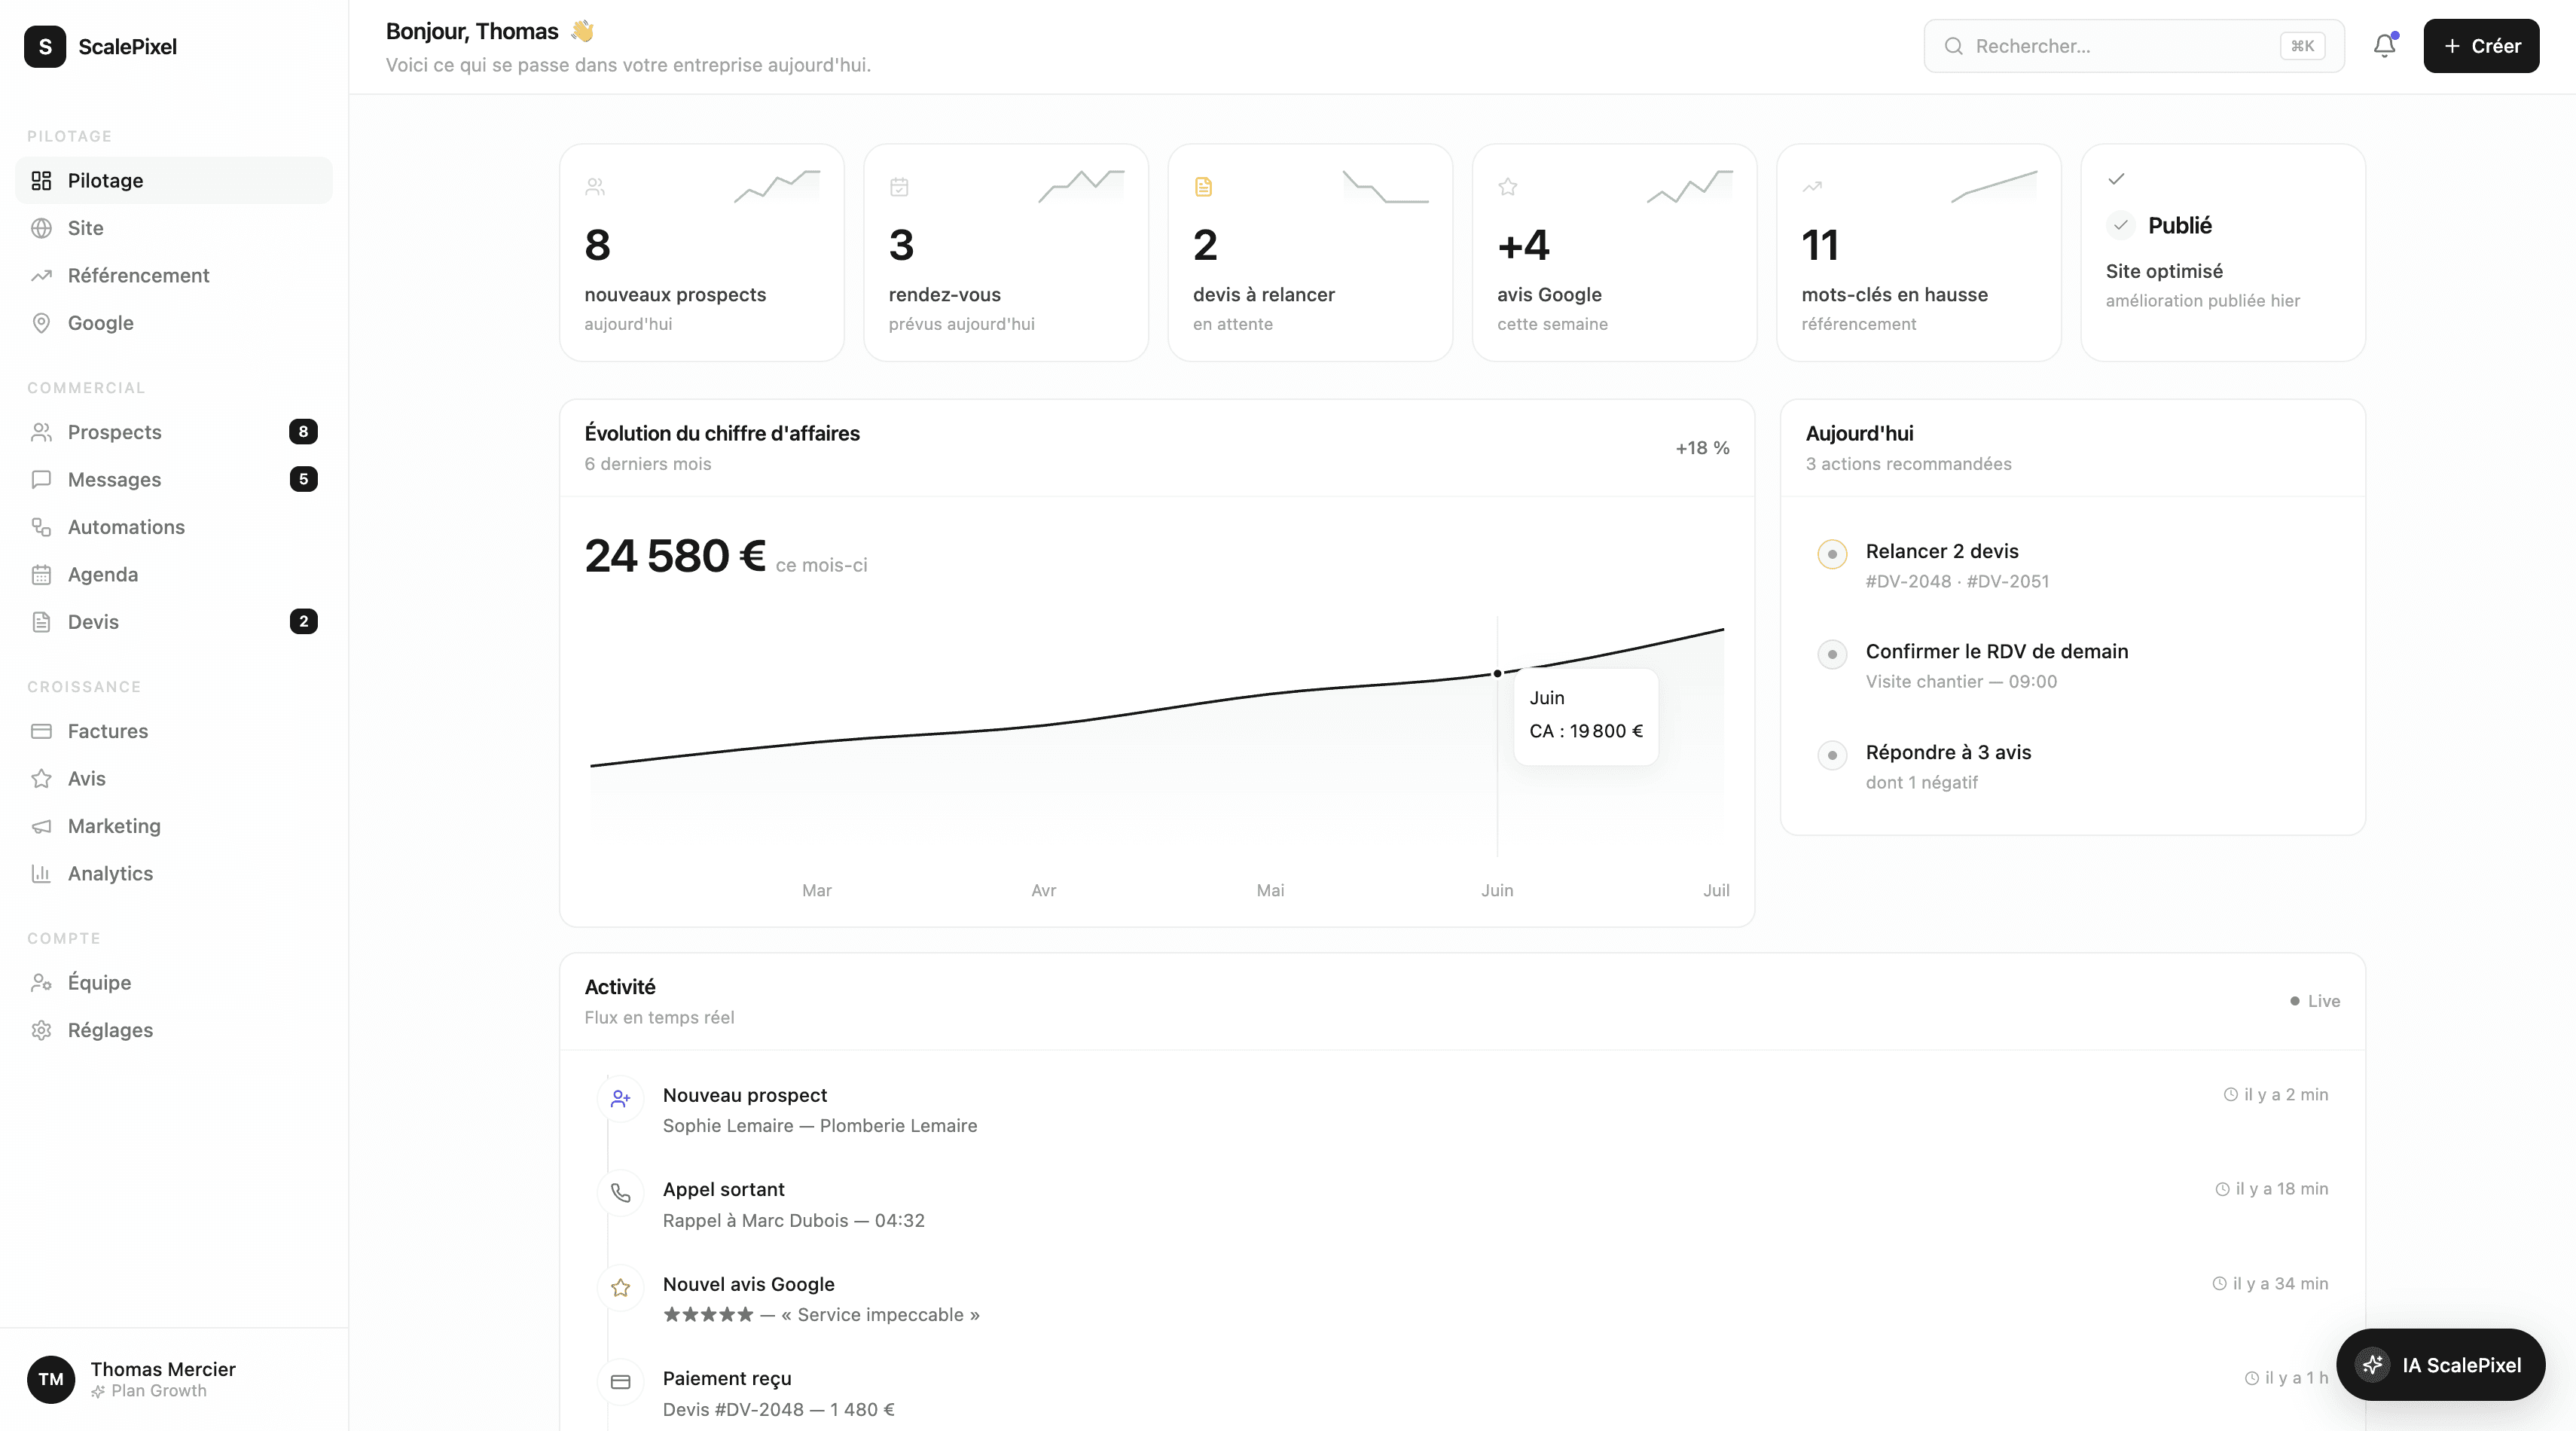2576x1431 pixels.
Task: Click the search magnifier icon
Action: tap(1953, 46)
